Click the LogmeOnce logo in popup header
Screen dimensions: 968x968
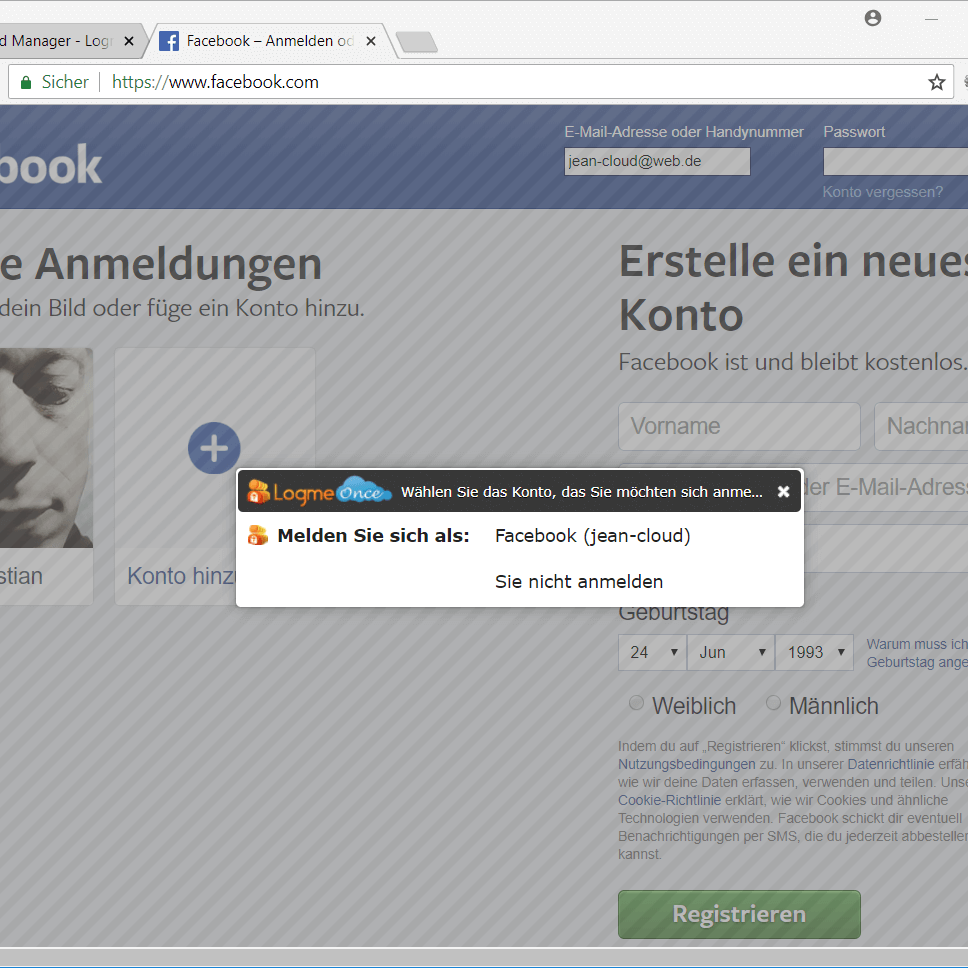point(319,491)
